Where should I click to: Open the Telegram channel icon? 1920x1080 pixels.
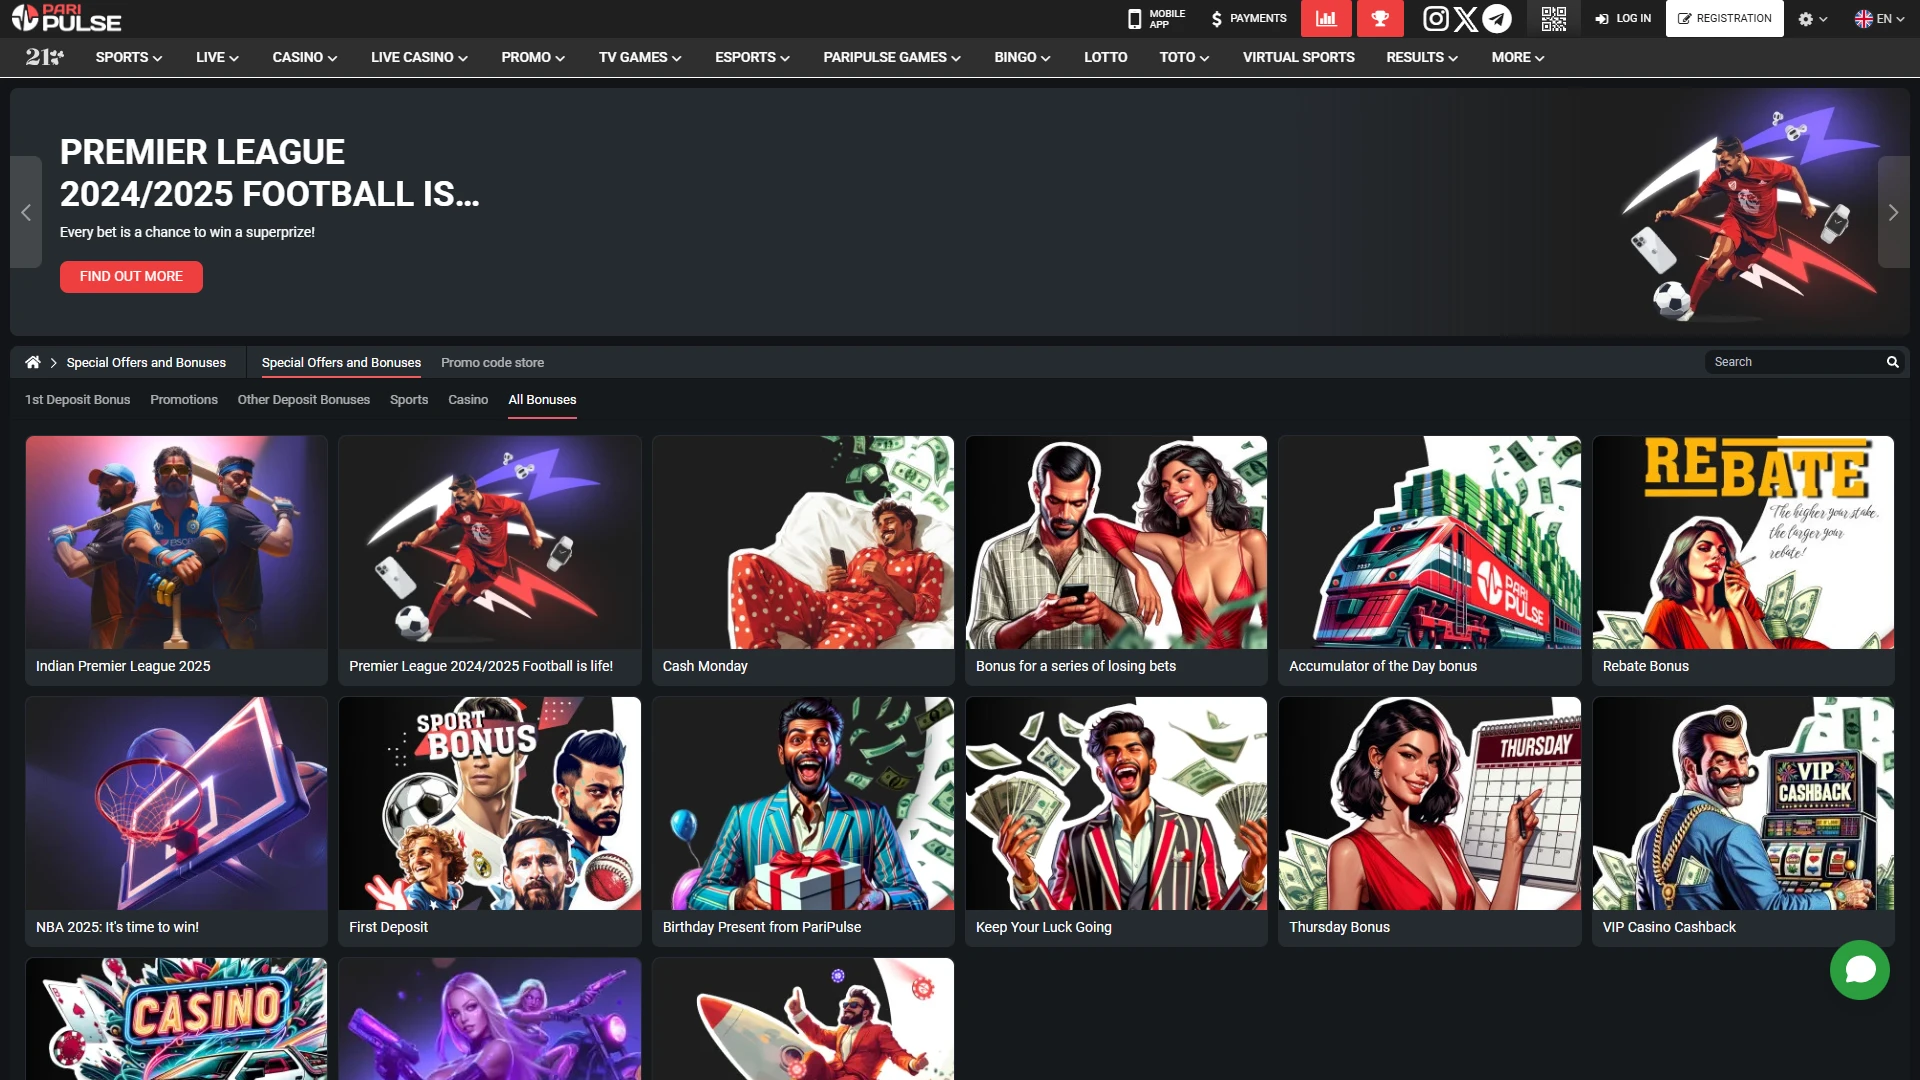tap(1497, 18)
